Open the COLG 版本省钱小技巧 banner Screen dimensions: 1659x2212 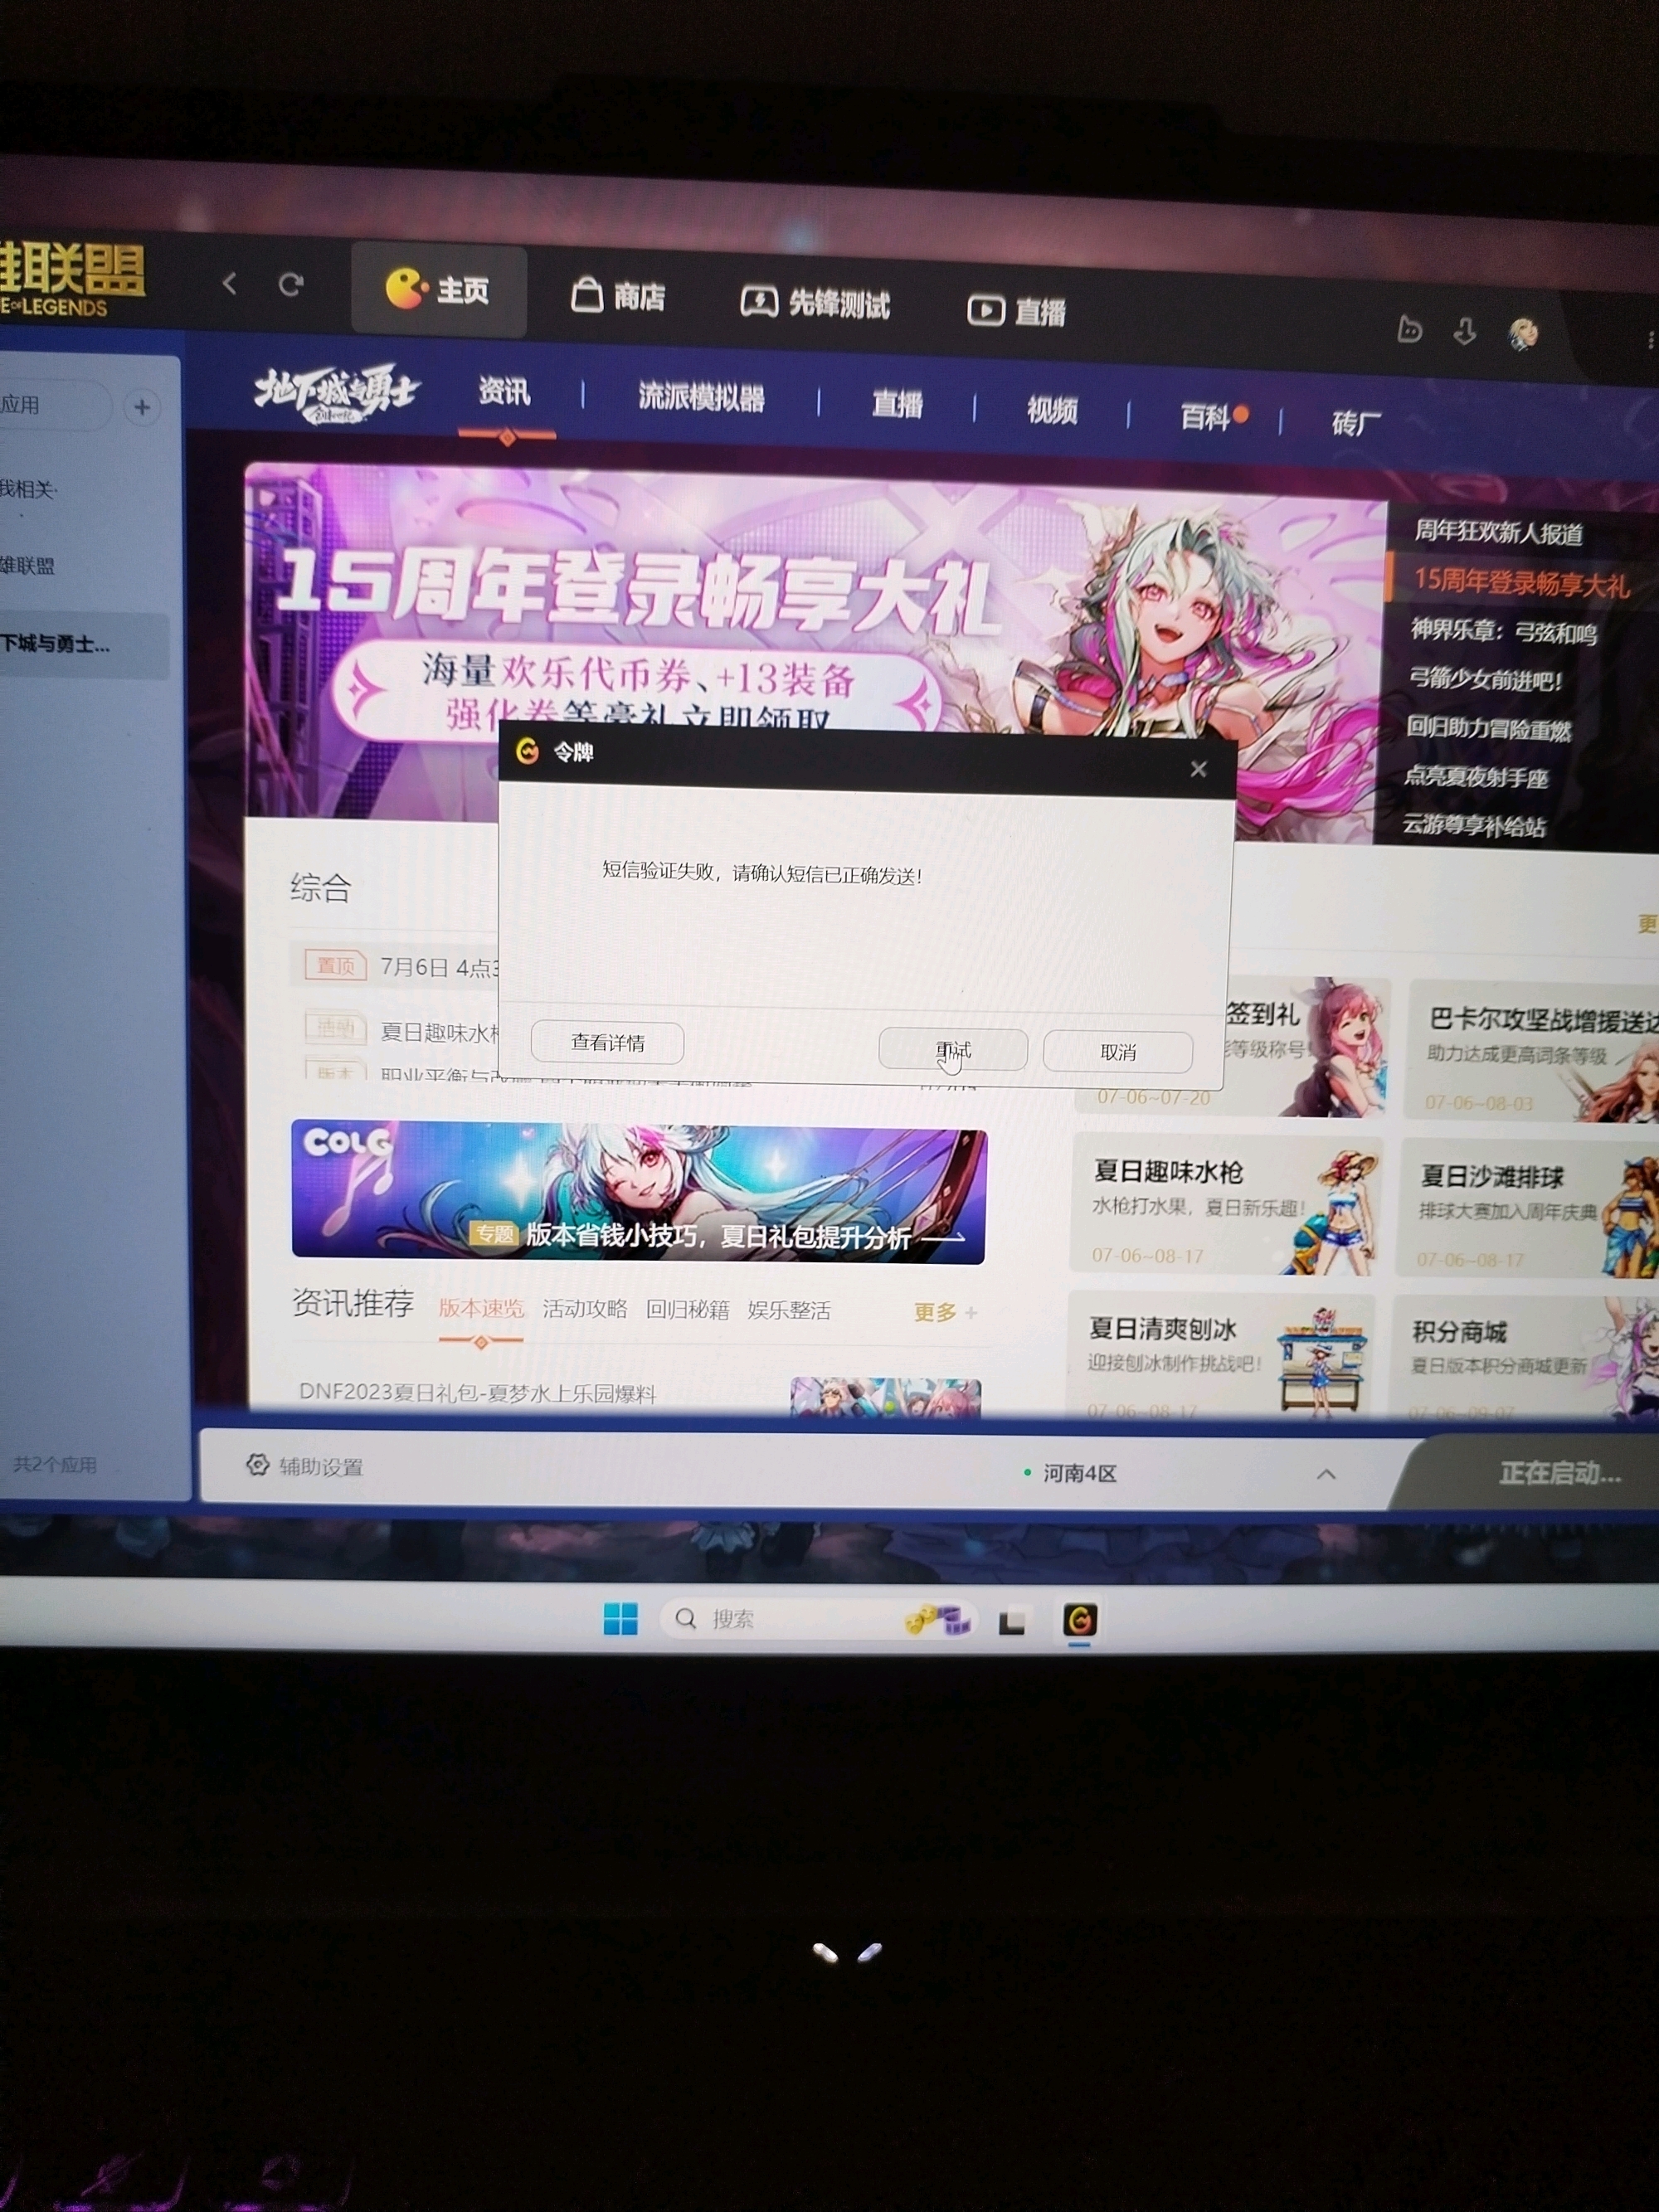(x=638, y=1192)
